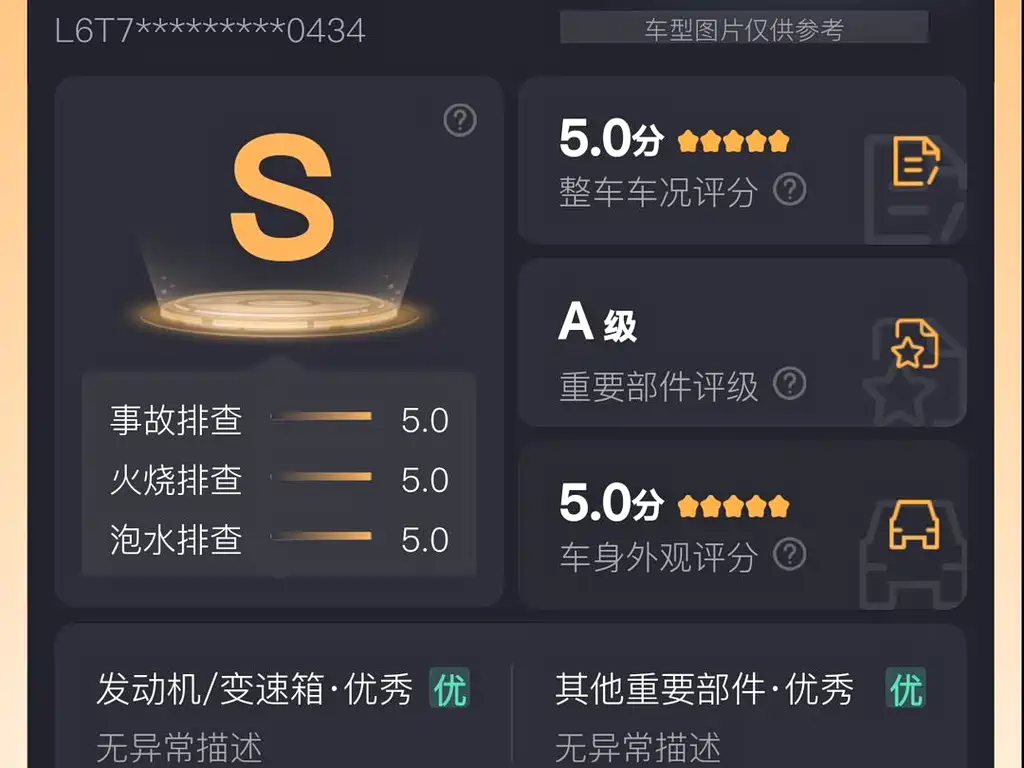This screenshot has height=768, width=1024.
Task: Click the starred document rating icon
Action: point(916,344)
